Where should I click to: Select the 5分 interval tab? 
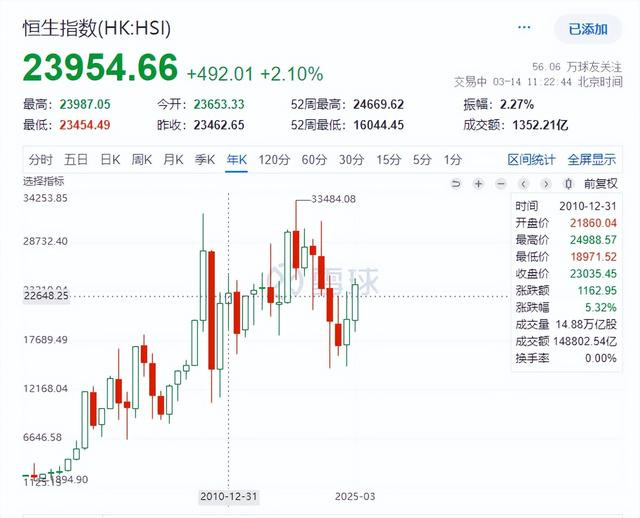[422, 160]
